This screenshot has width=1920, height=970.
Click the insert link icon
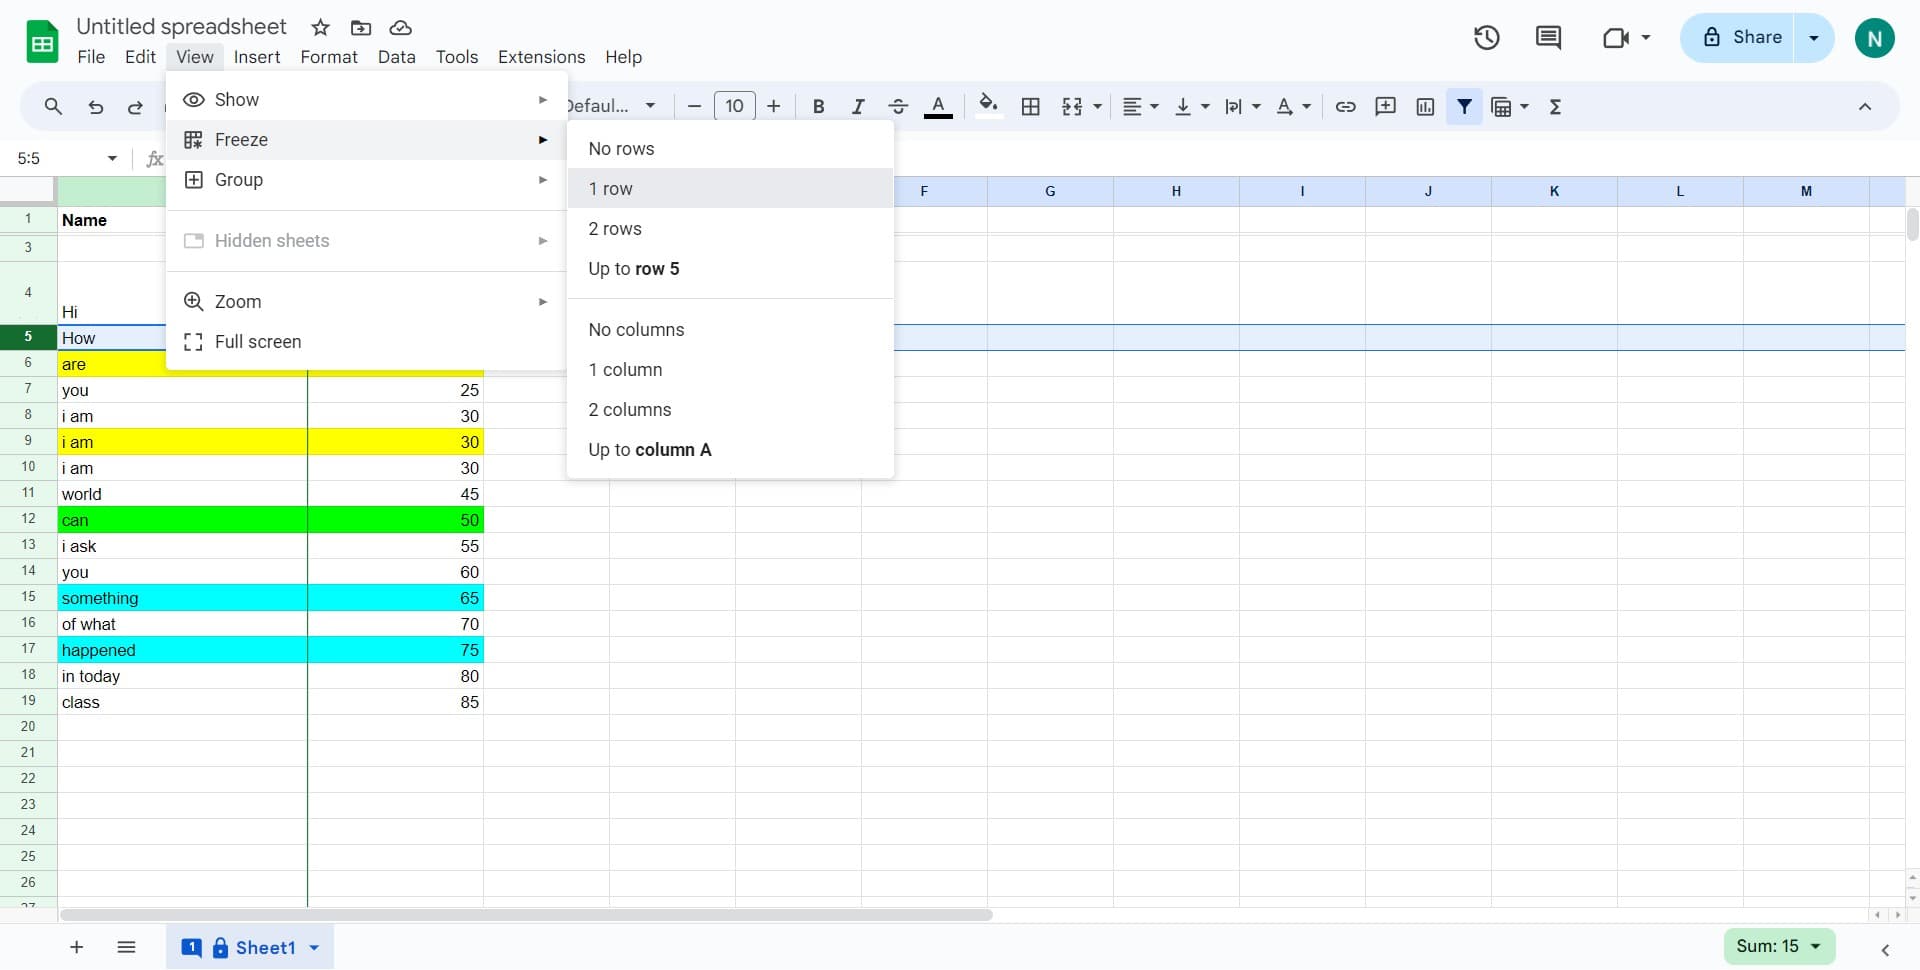1345,107
